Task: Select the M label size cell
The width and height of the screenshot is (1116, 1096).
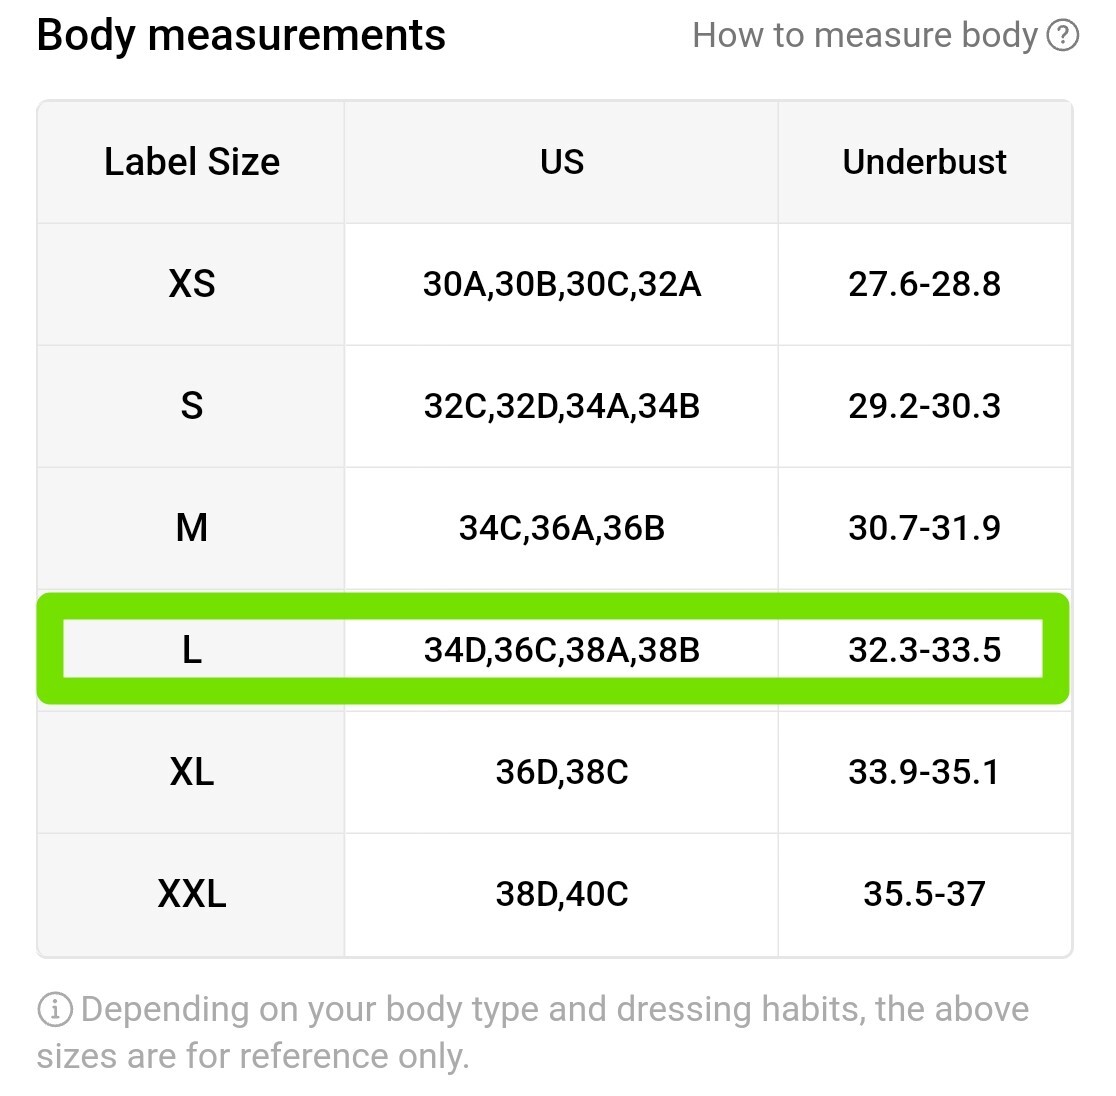Action: (x=191, y=528)
